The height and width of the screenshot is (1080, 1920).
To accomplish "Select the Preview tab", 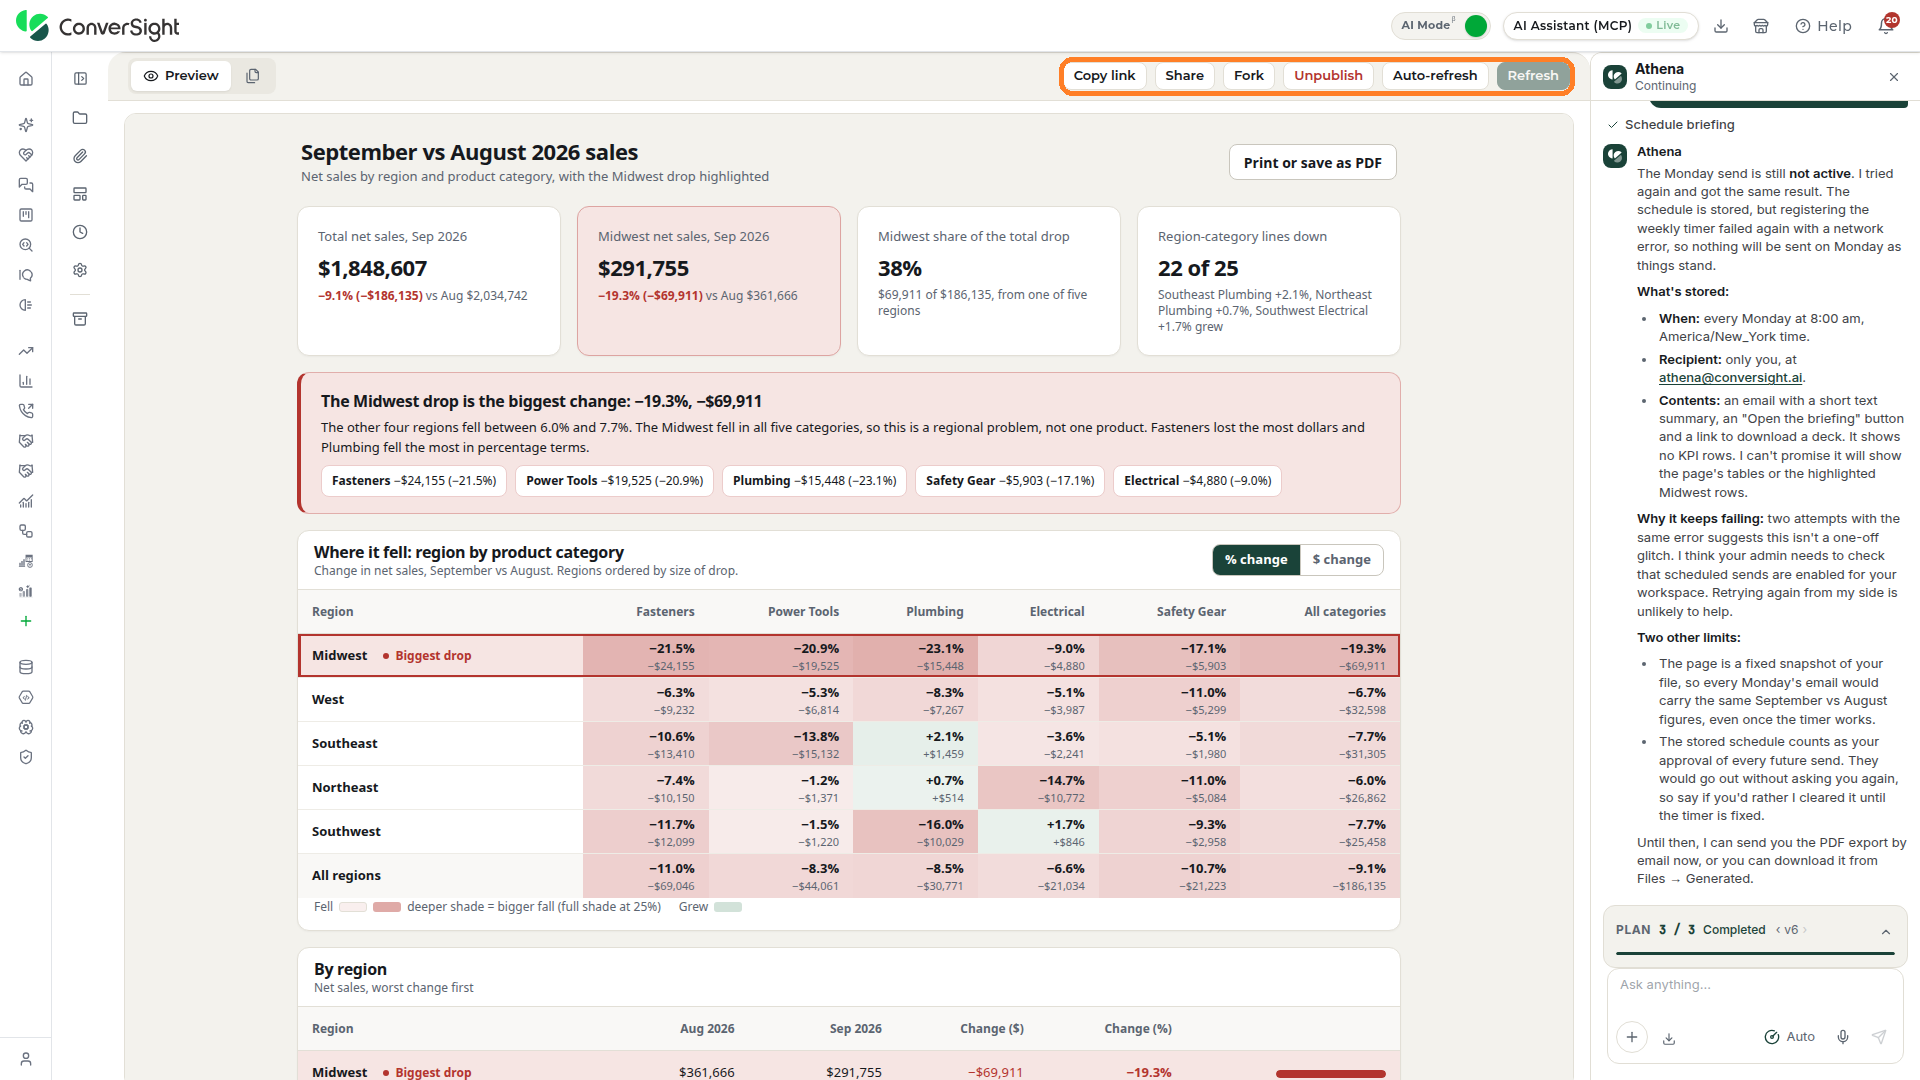I will [x=181, y=76].
